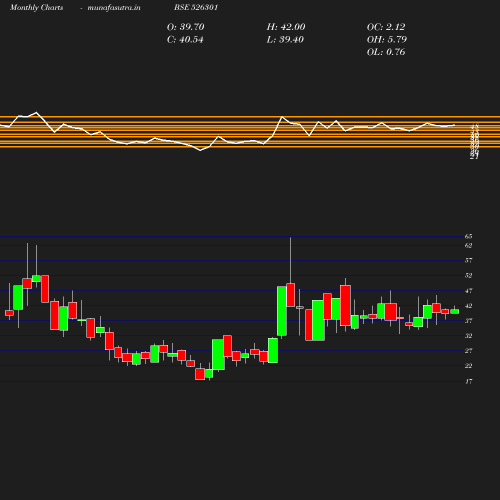The height and width of the screenshot is (500, 500).
Task: Click the 37 price axis label
Action: tap(468, 321)
